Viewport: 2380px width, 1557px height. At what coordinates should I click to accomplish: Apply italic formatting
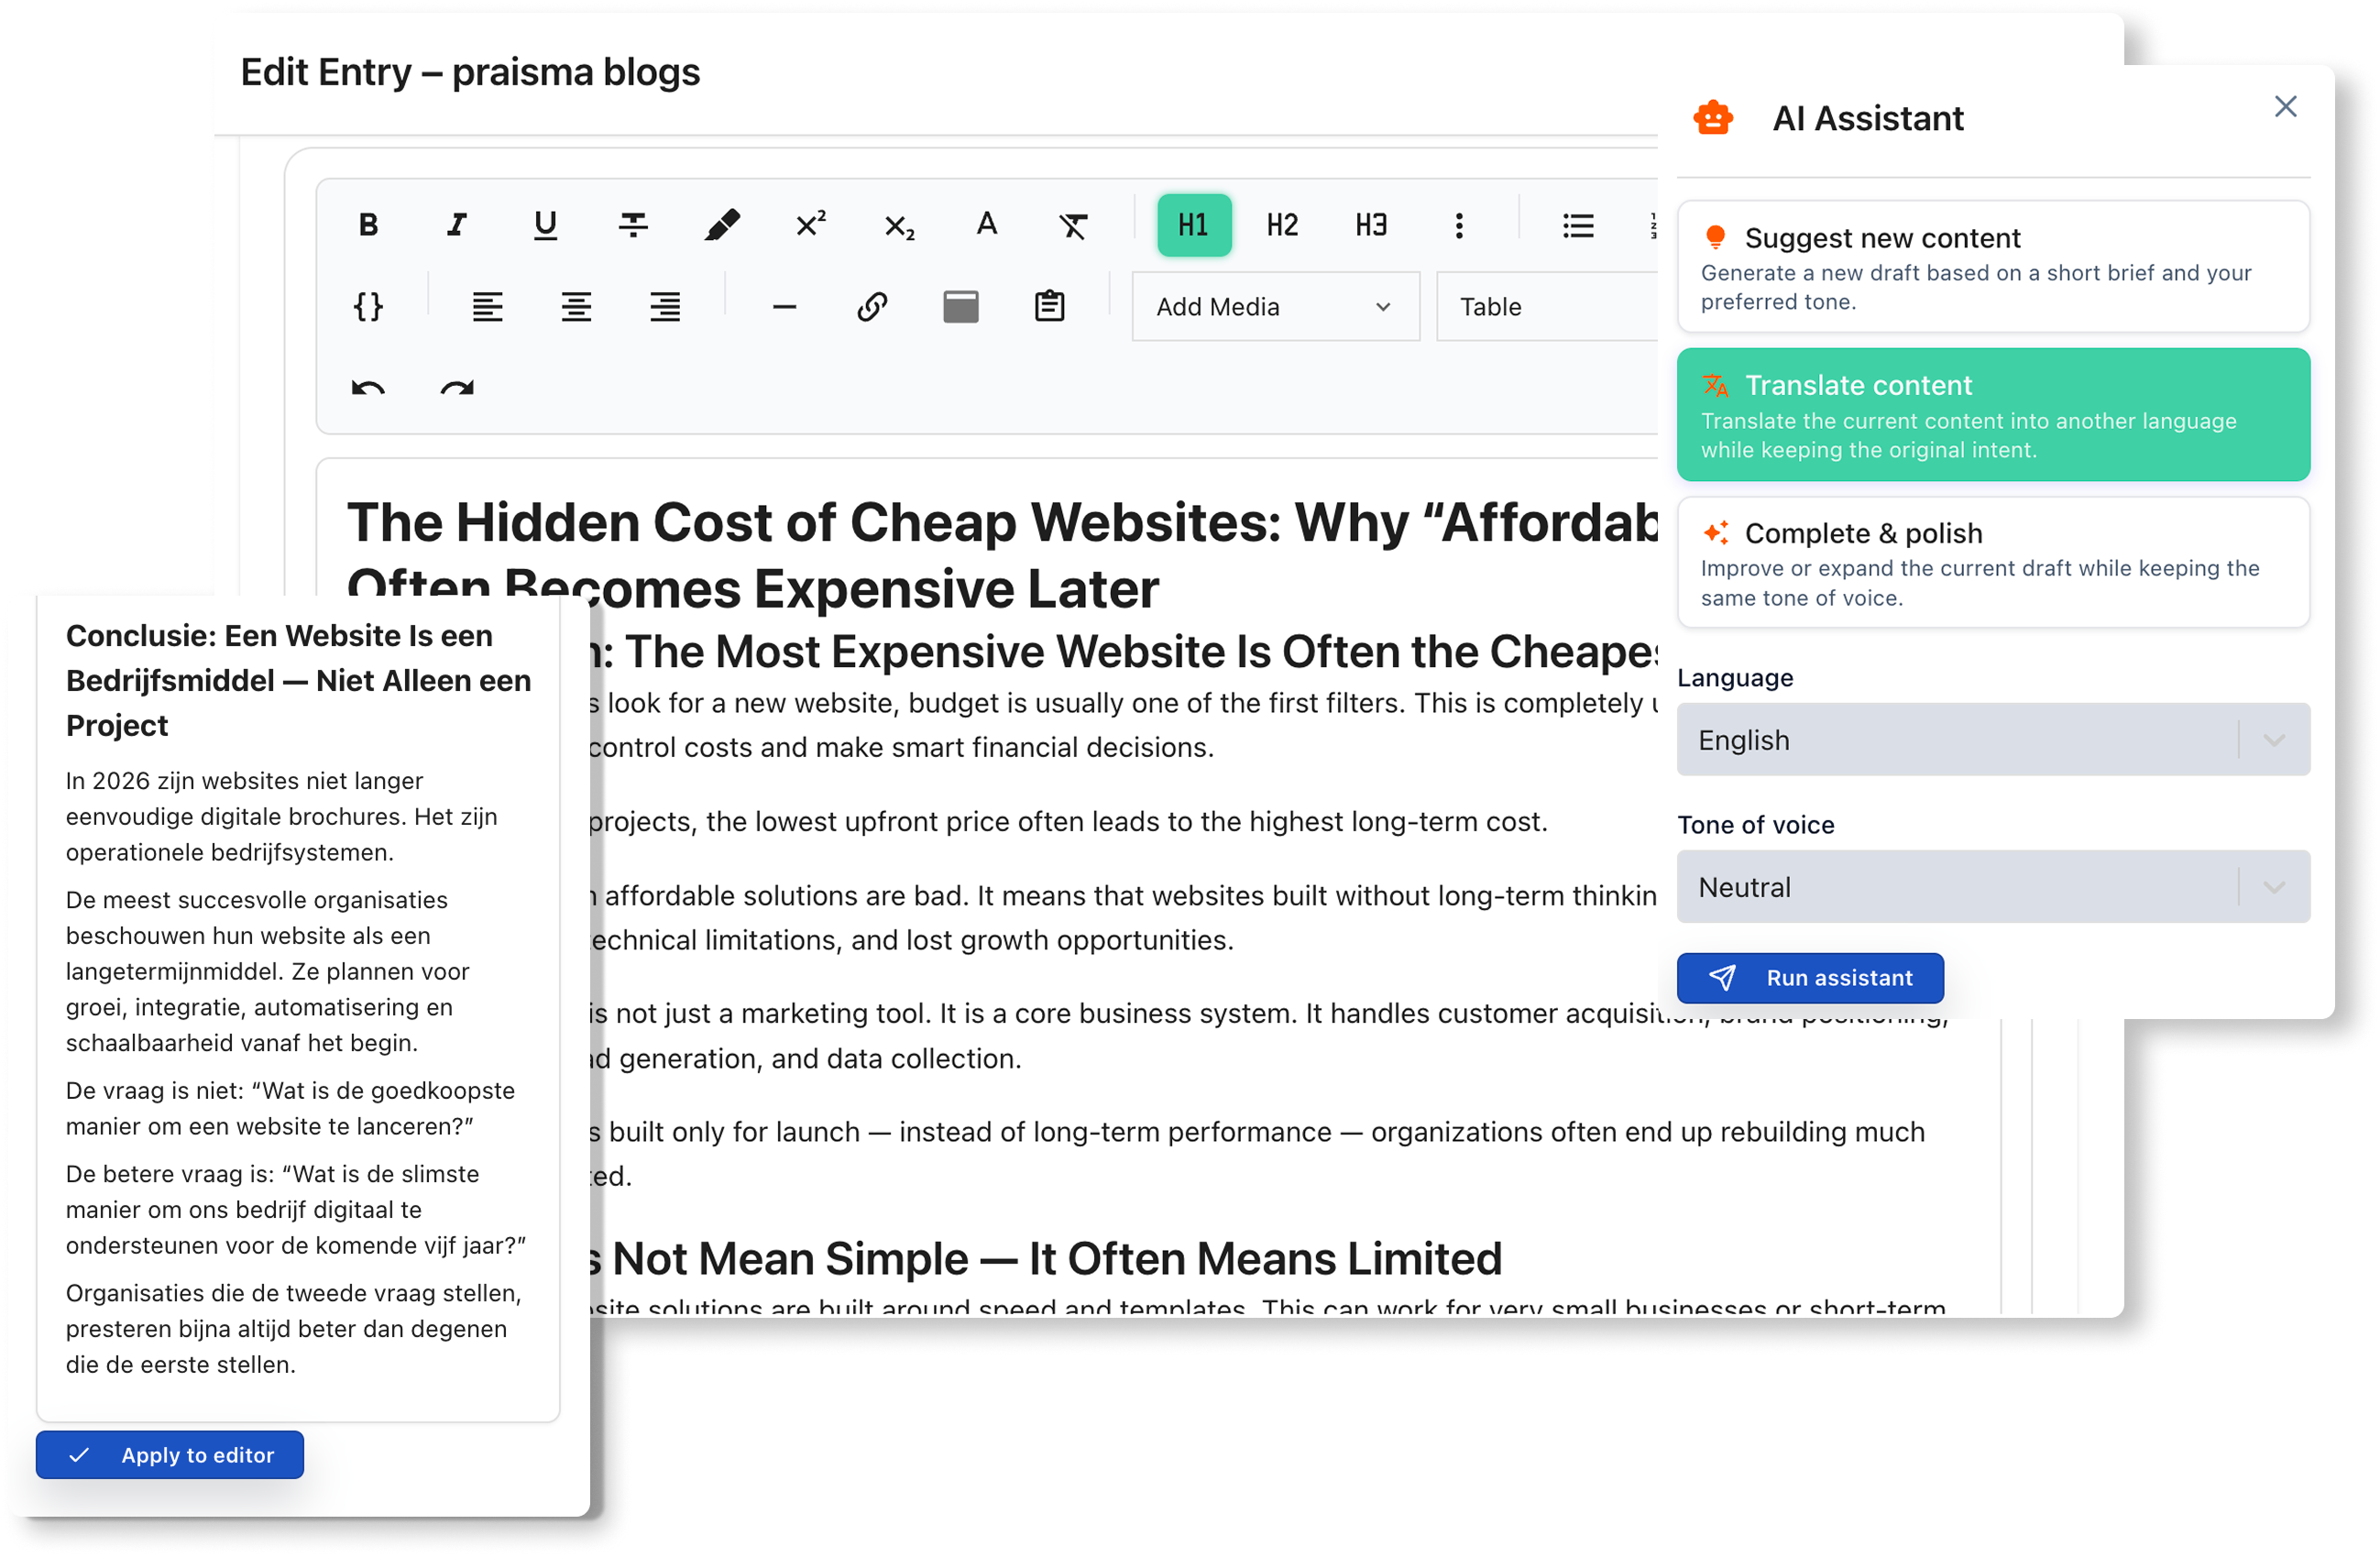pos(456,225)
